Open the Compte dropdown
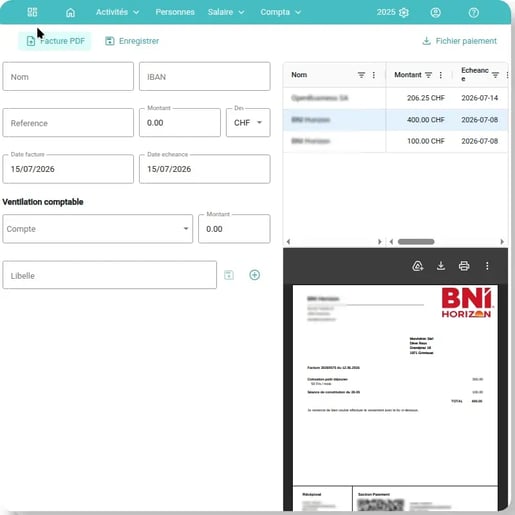This screenshot has width=515, height=515. tap(98, 229)
